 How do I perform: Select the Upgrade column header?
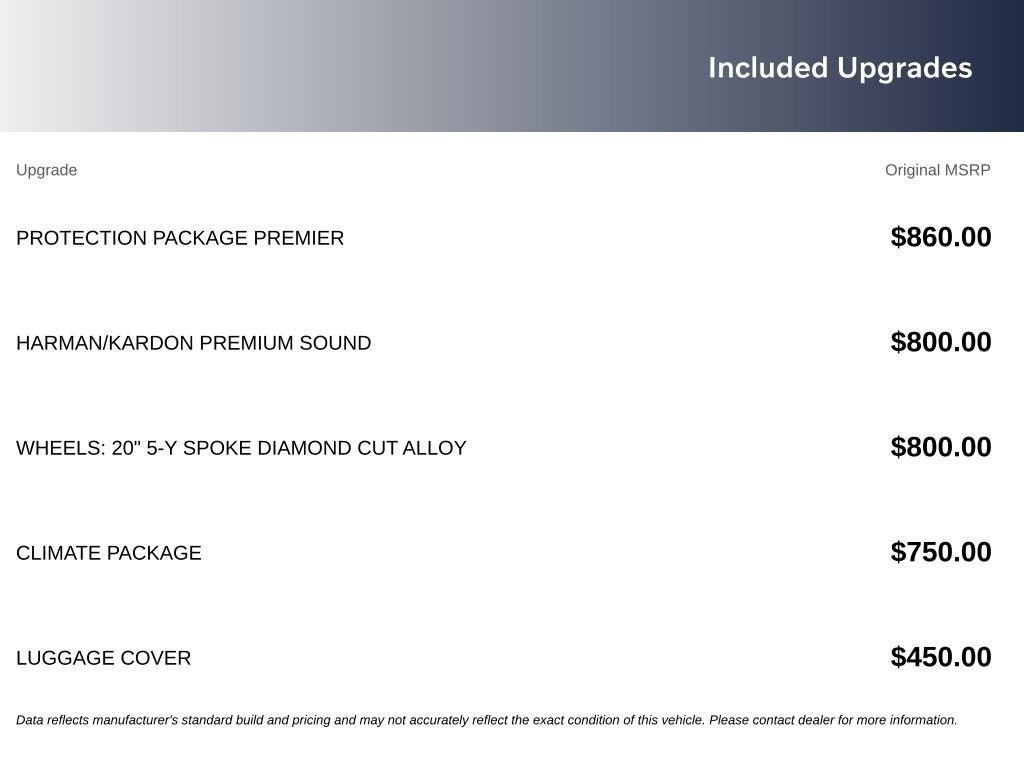46,170
